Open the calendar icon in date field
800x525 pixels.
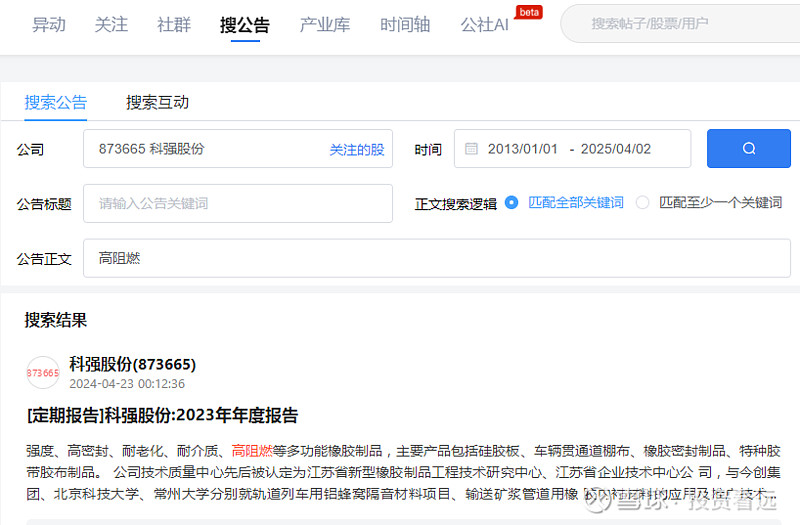click(471, 148)
